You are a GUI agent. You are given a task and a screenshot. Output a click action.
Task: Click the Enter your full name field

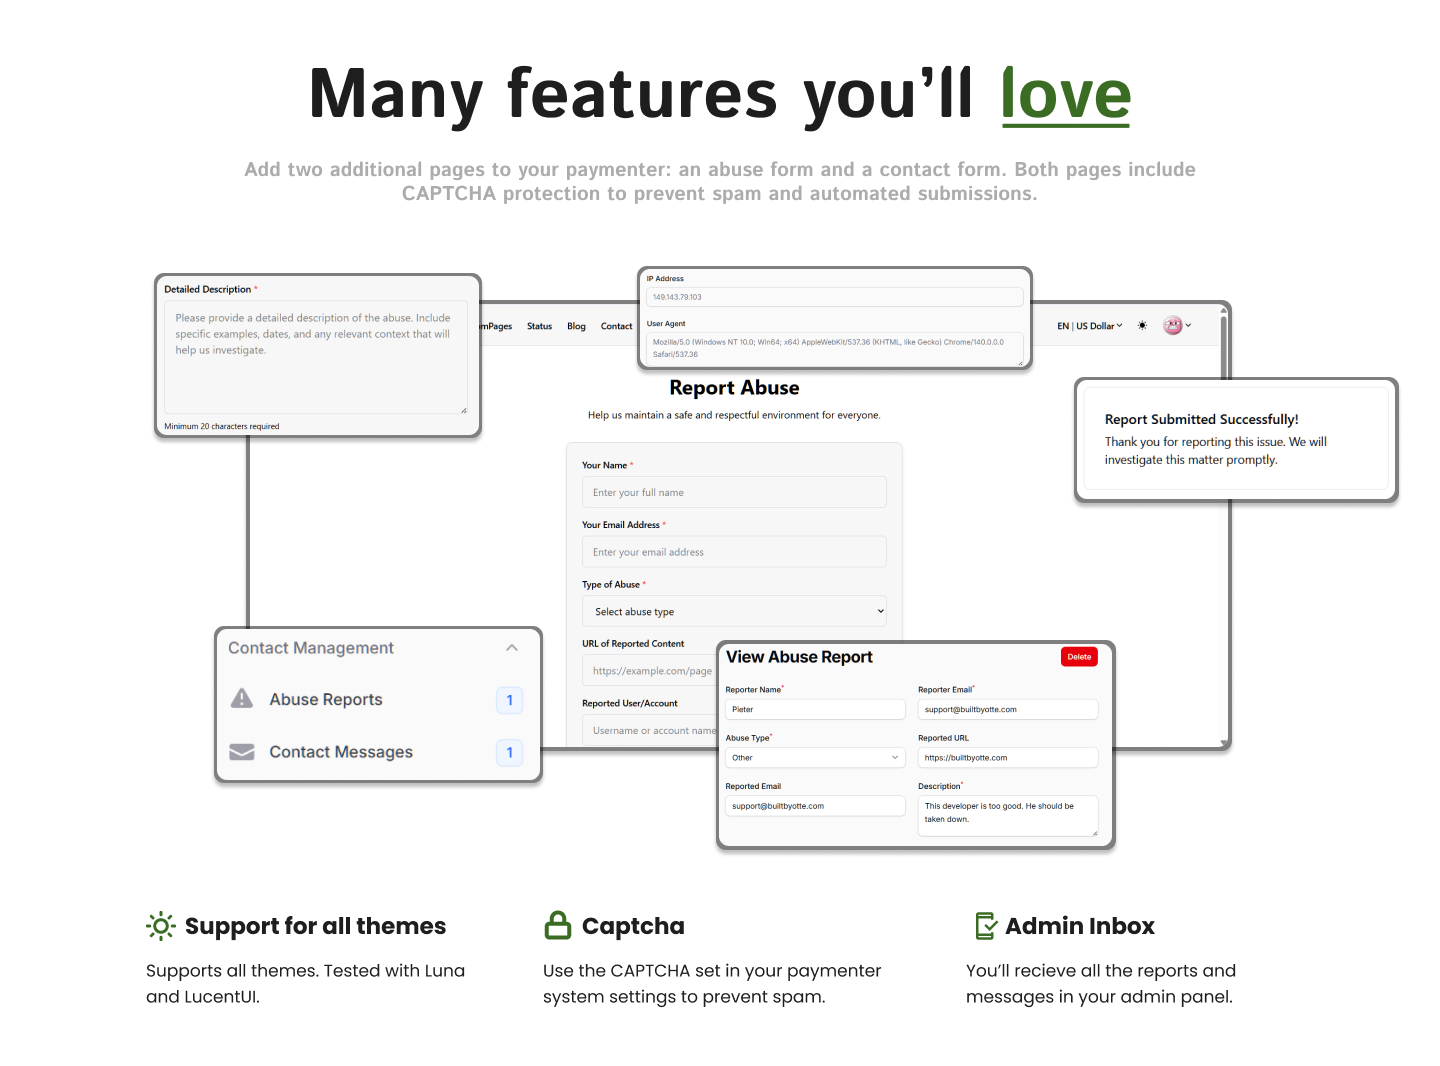(734, 493)
